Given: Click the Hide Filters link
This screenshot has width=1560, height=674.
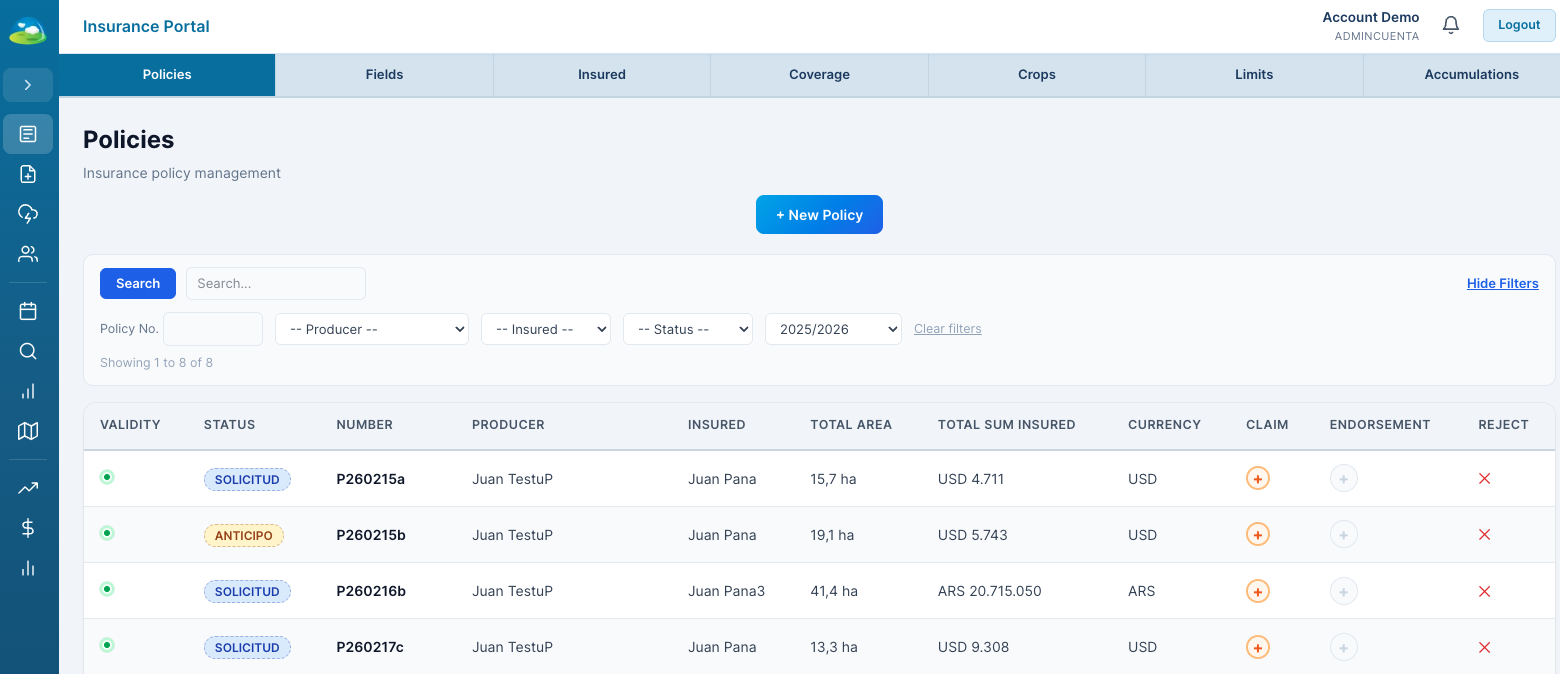Looking at the screenshot, I should tap(1502, 284).
